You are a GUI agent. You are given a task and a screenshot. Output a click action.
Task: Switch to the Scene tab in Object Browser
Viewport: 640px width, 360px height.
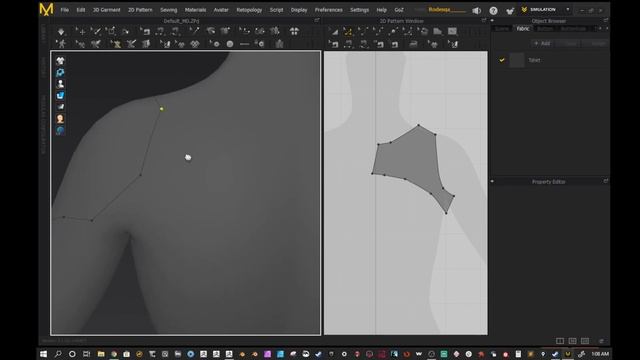[502, 29]
